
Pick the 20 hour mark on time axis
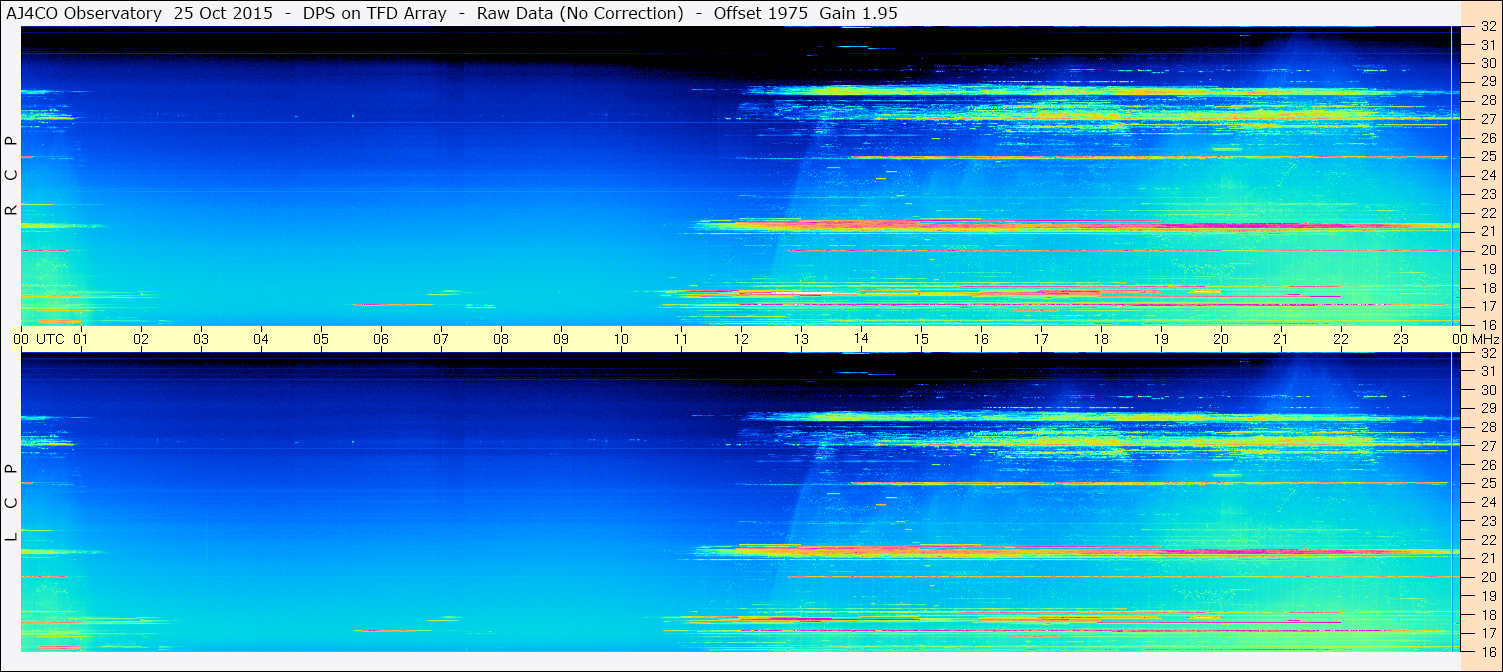click(x=1221, y=339)
